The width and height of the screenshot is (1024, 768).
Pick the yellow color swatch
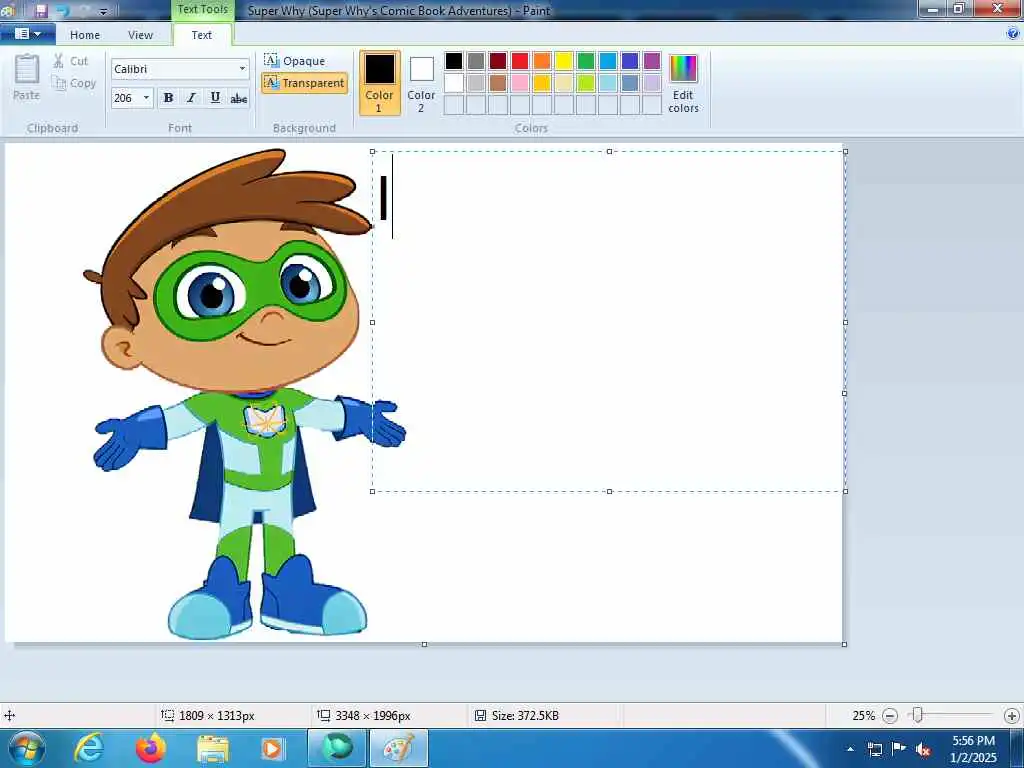tap(564, 61)
